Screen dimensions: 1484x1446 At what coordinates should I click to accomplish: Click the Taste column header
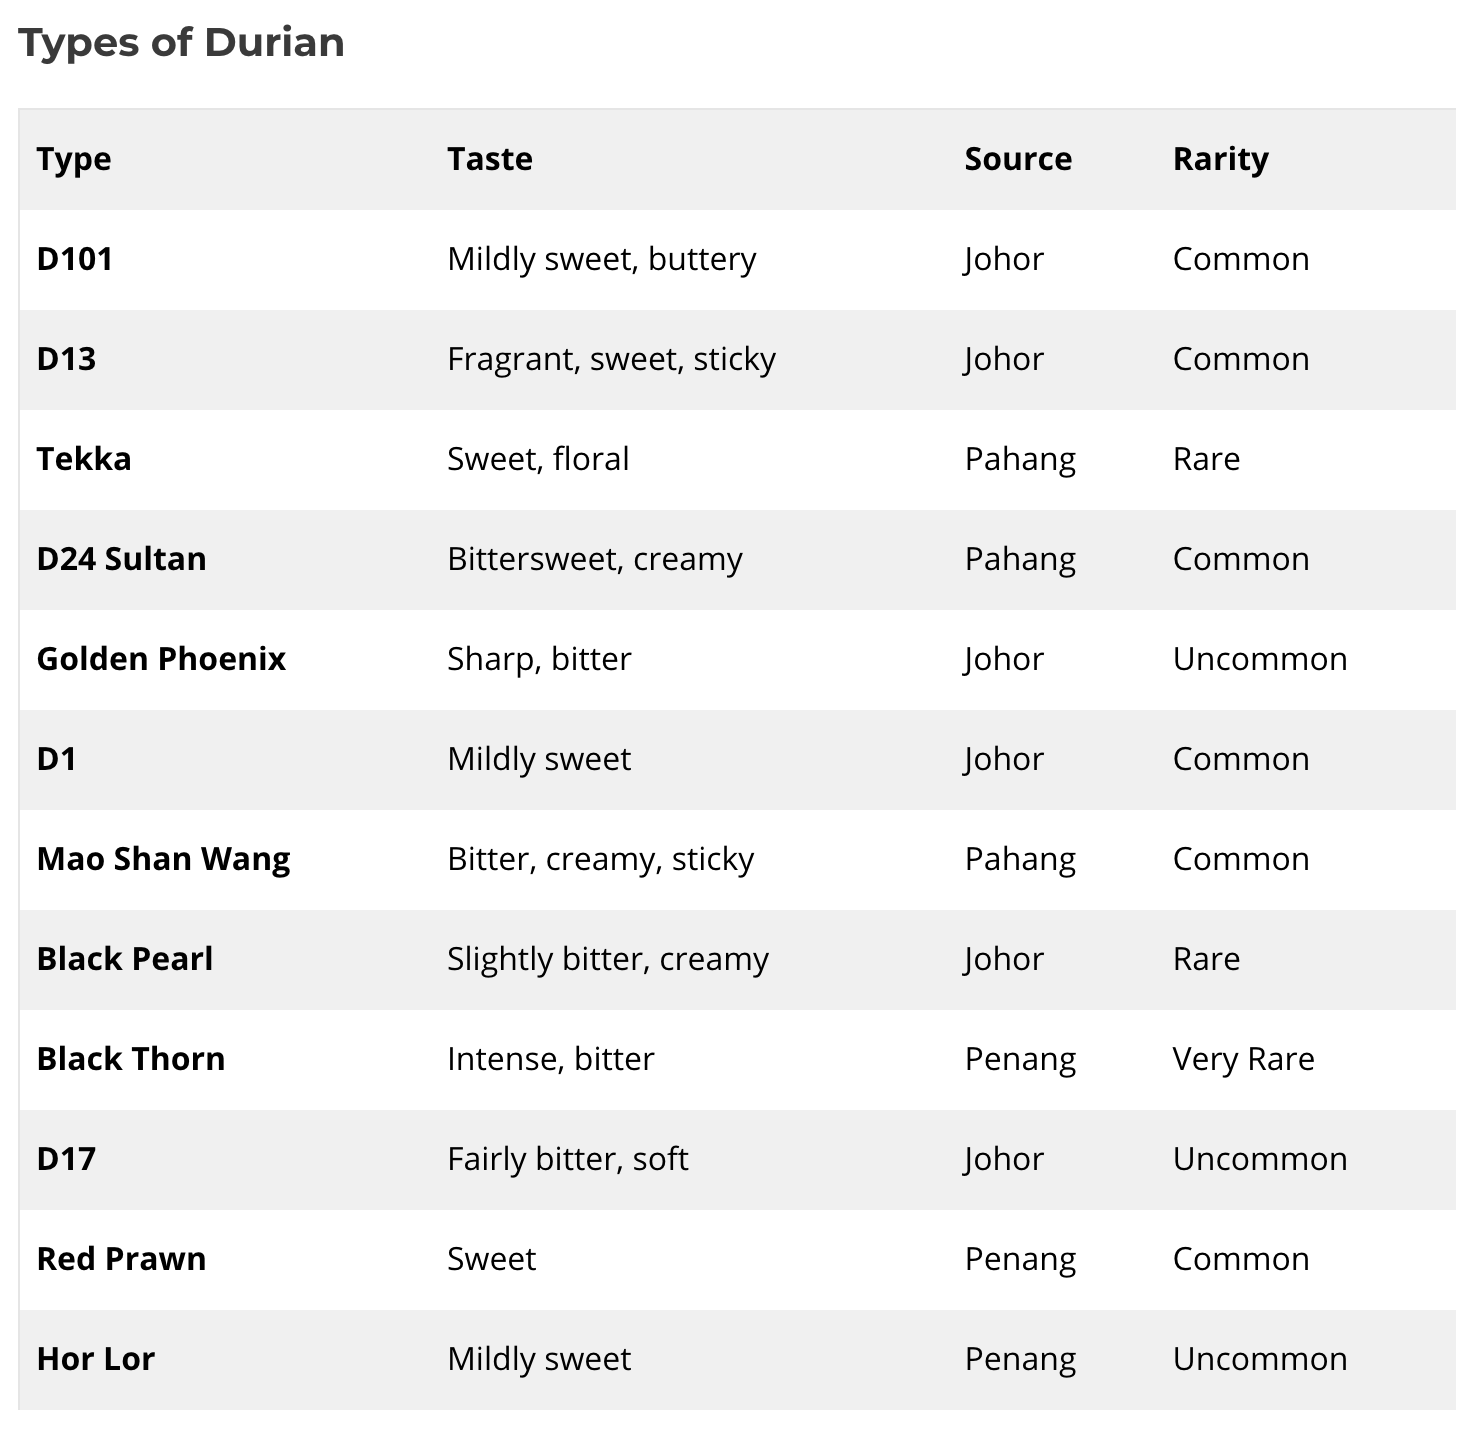490,159
